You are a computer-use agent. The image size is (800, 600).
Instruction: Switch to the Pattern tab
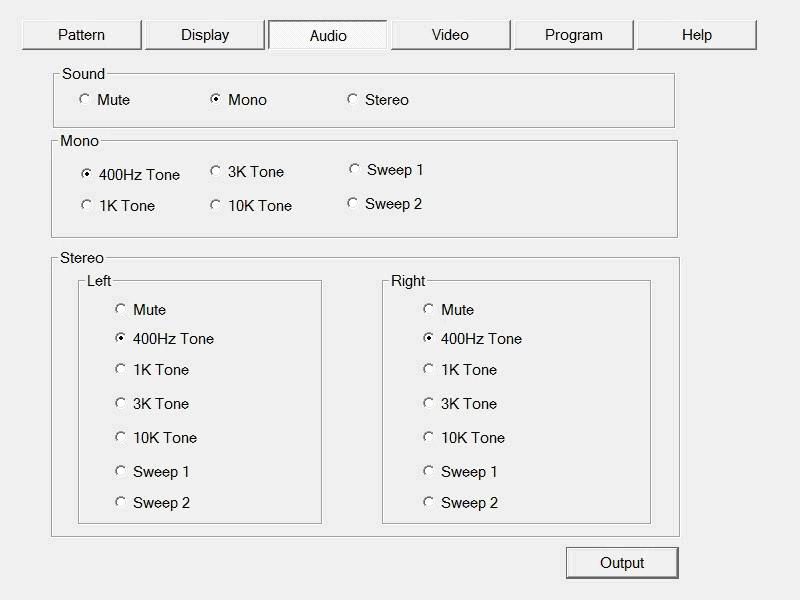(x=82, y=35)
